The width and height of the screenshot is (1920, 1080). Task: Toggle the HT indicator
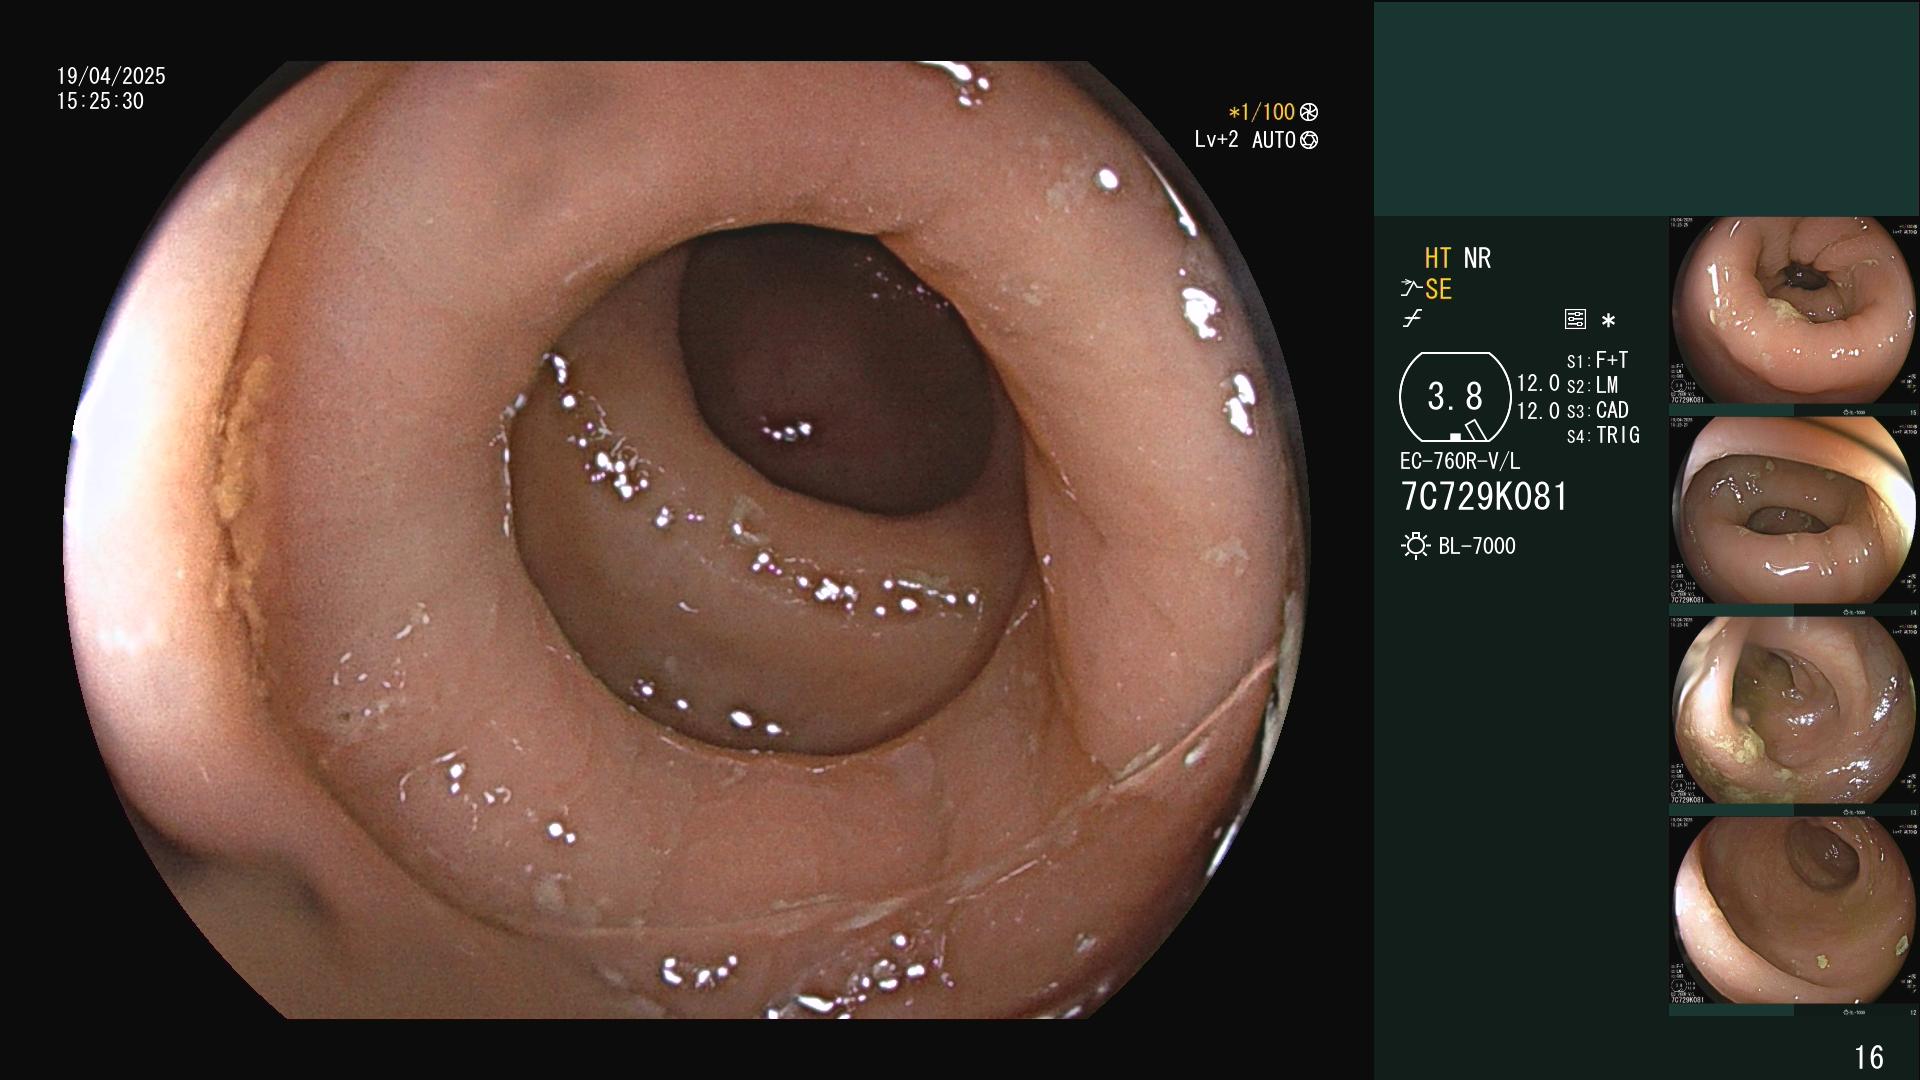[1438, 258]
